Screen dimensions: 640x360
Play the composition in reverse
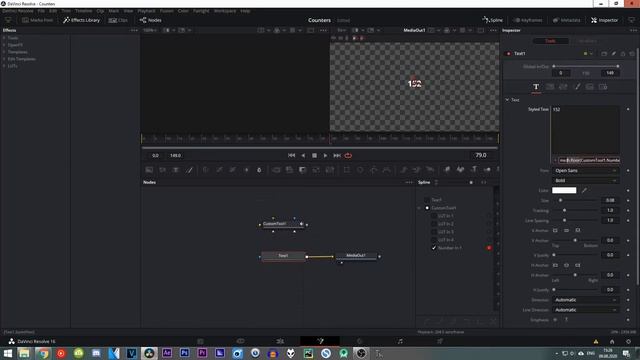303,156
